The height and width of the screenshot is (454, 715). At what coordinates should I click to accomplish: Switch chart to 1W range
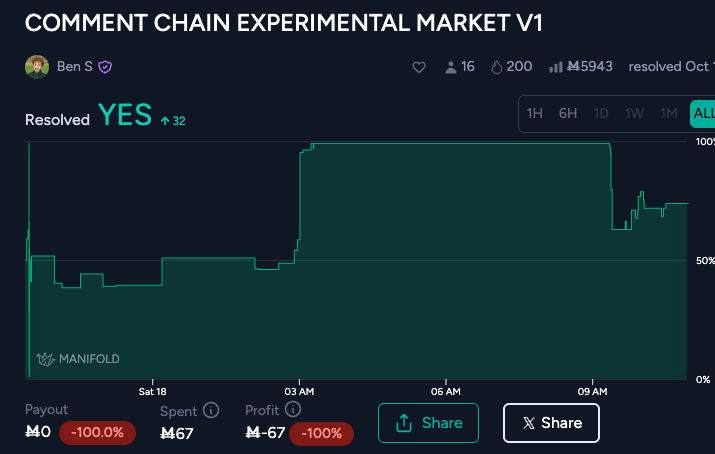pos(635,113)
